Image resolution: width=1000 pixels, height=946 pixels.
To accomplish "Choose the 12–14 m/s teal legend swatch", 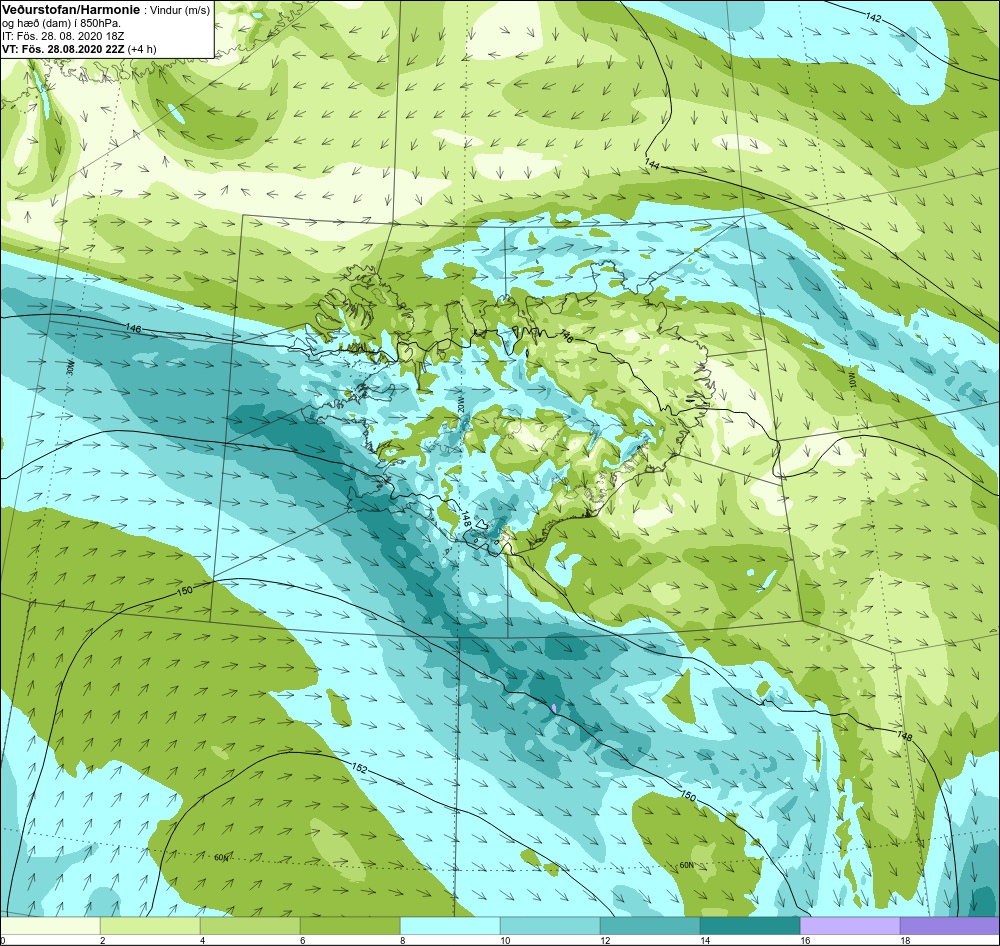I will 650,926.
